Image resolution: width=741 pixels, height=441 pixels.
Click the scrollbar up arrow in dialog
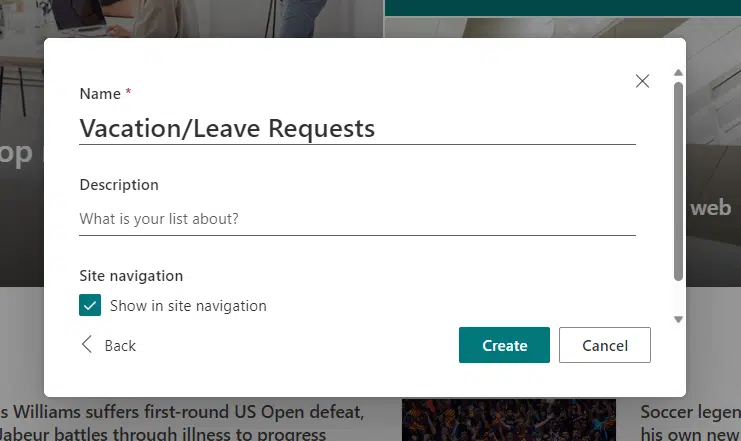(x=678, y=72)
